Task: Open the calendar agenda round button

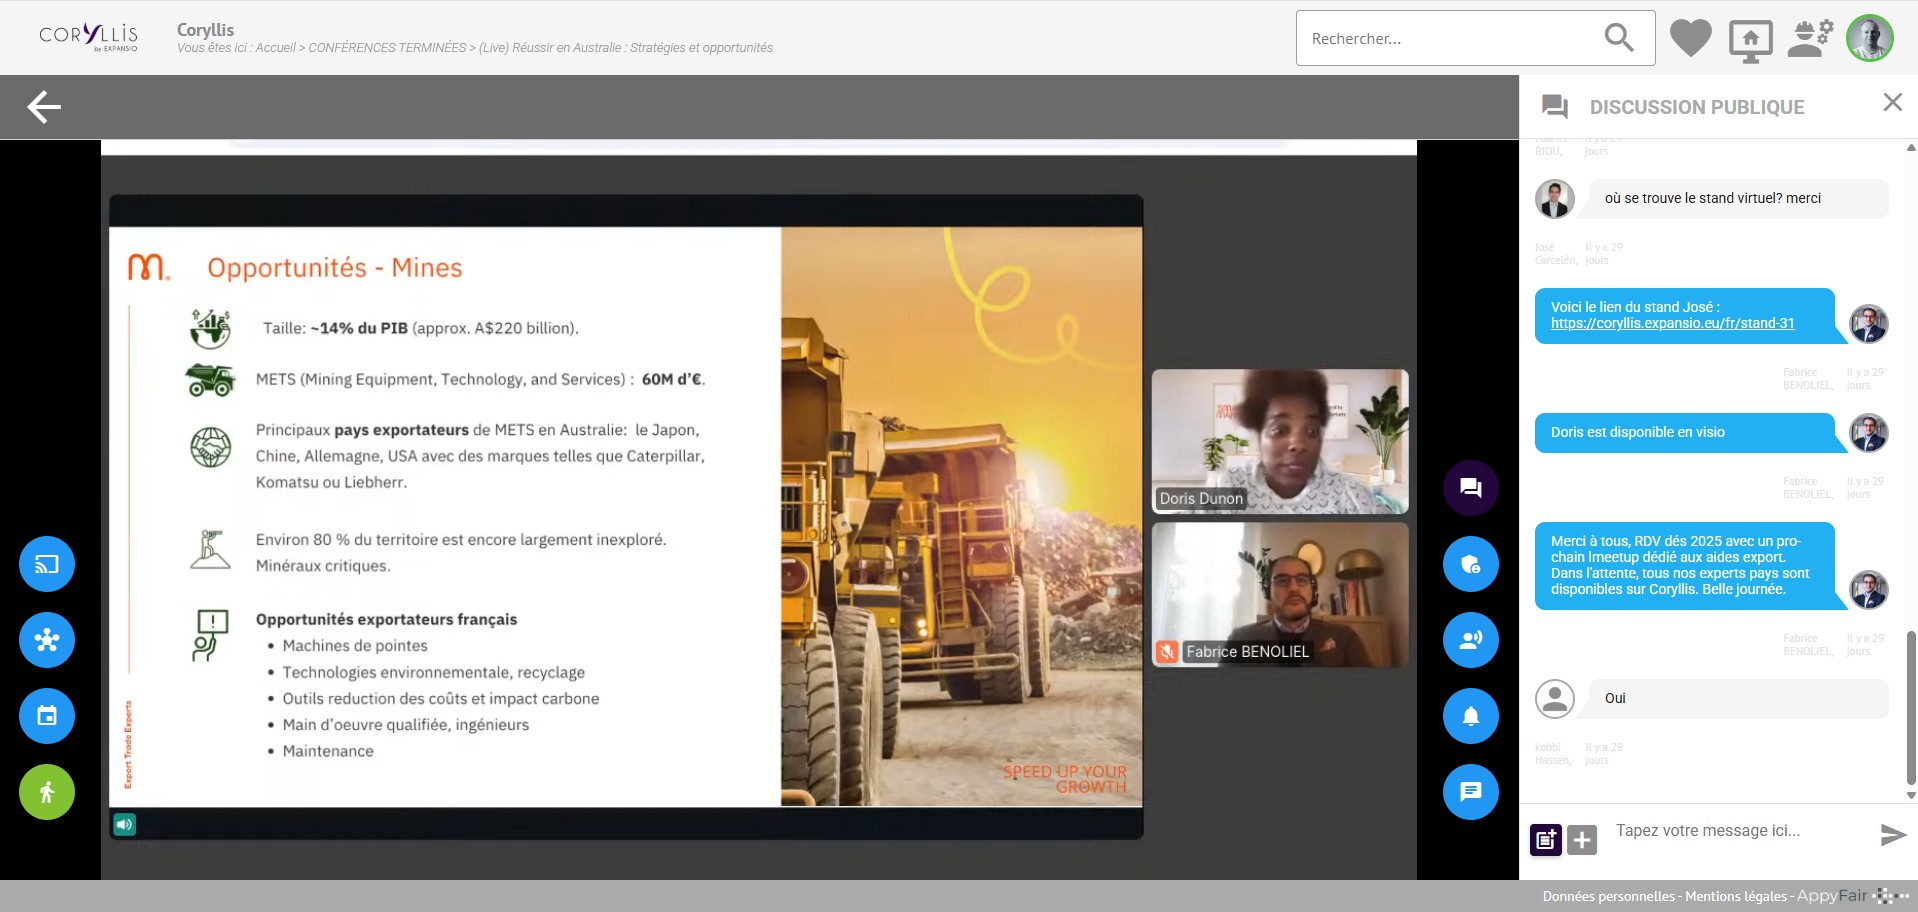Action: pos(47,716)
